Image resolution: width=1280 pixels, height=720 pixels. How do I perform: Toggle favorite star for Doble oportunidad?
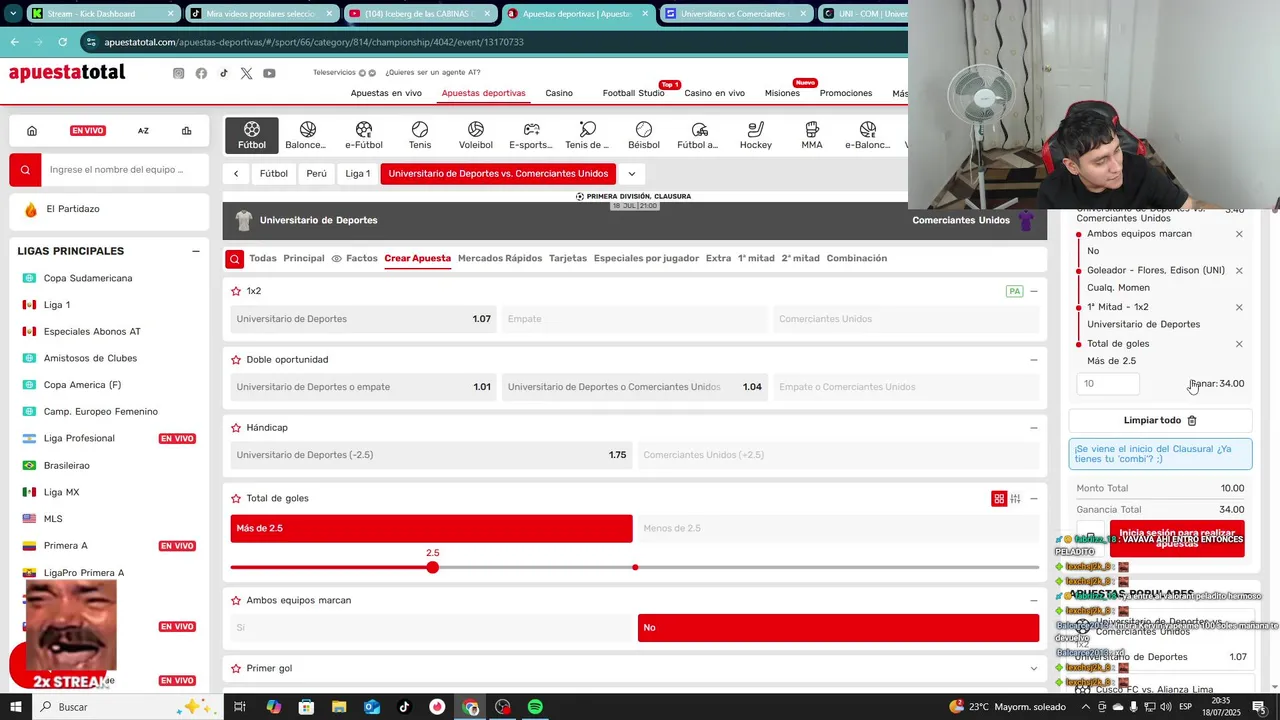point(236,359)
